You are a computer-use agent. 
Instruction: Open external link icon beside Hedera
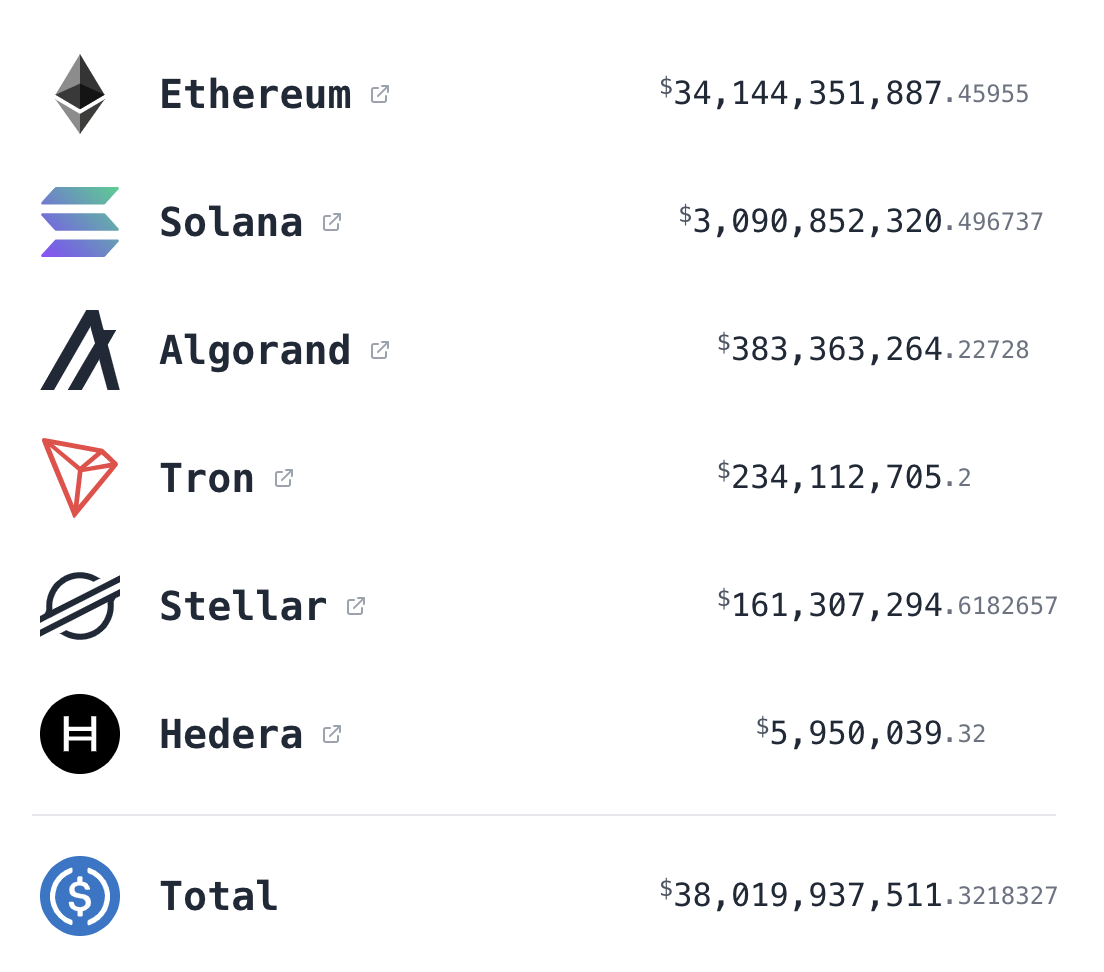coord(332,735)
